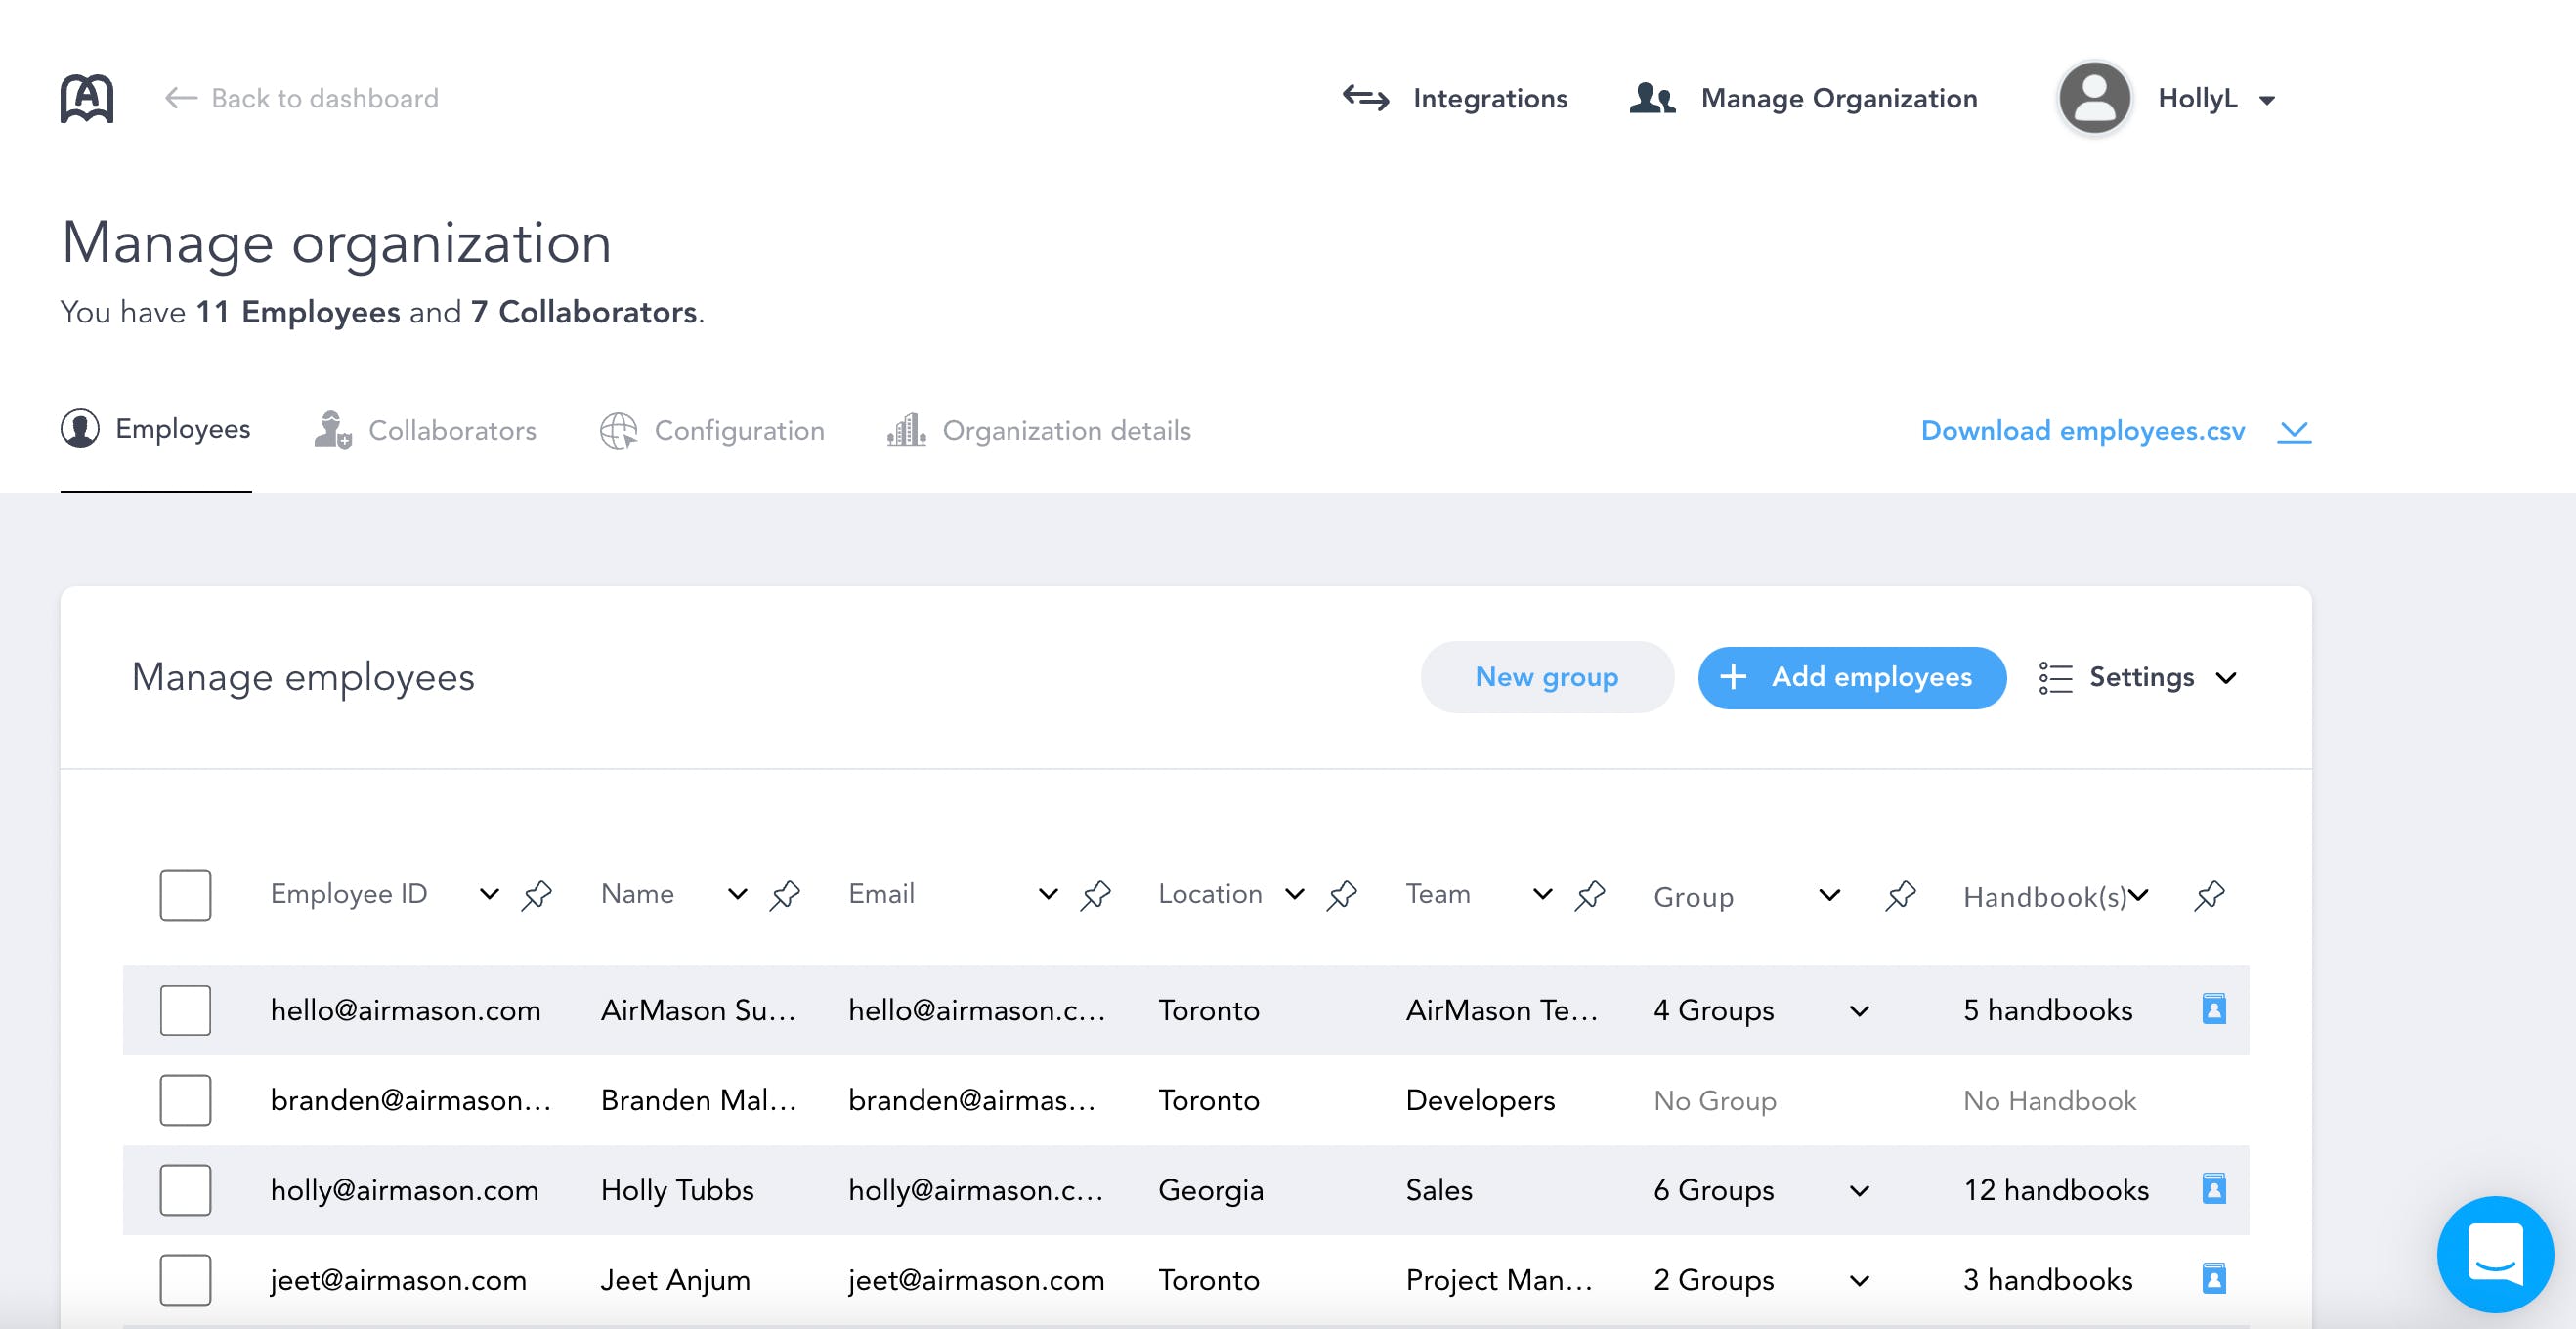Open the HollyL account menu arrow

pos(2267,100)
